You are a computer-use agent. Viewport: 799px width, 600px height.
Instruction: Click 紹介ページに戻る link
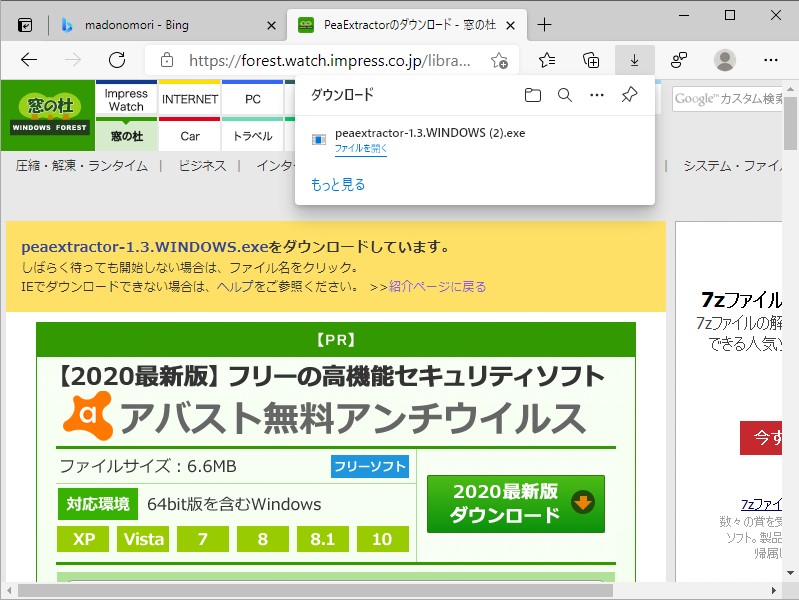click(x=437, y=286)
